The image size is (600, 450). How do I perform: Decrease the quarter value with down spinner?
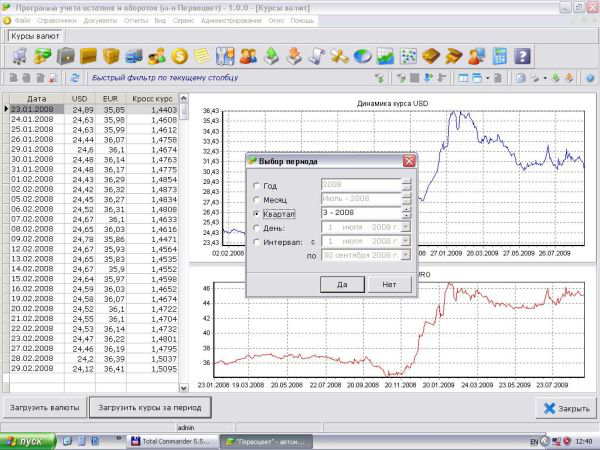coord(406,215)
